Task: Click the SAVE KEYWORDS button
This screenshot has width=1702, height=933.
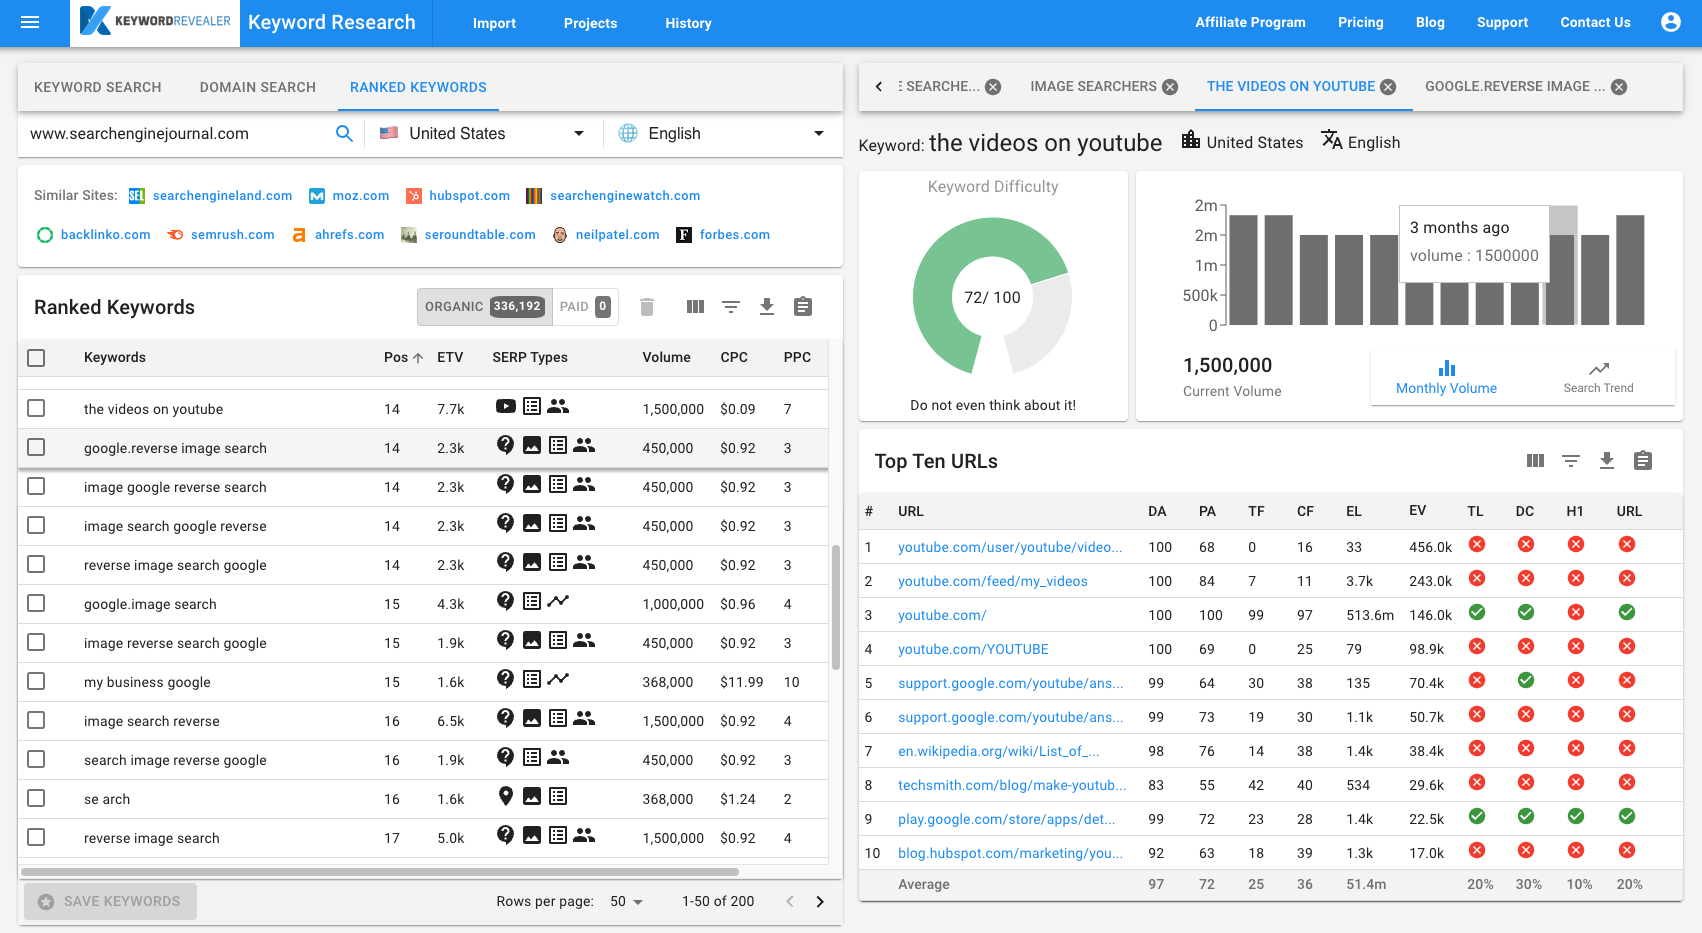Action: (110, 901)
